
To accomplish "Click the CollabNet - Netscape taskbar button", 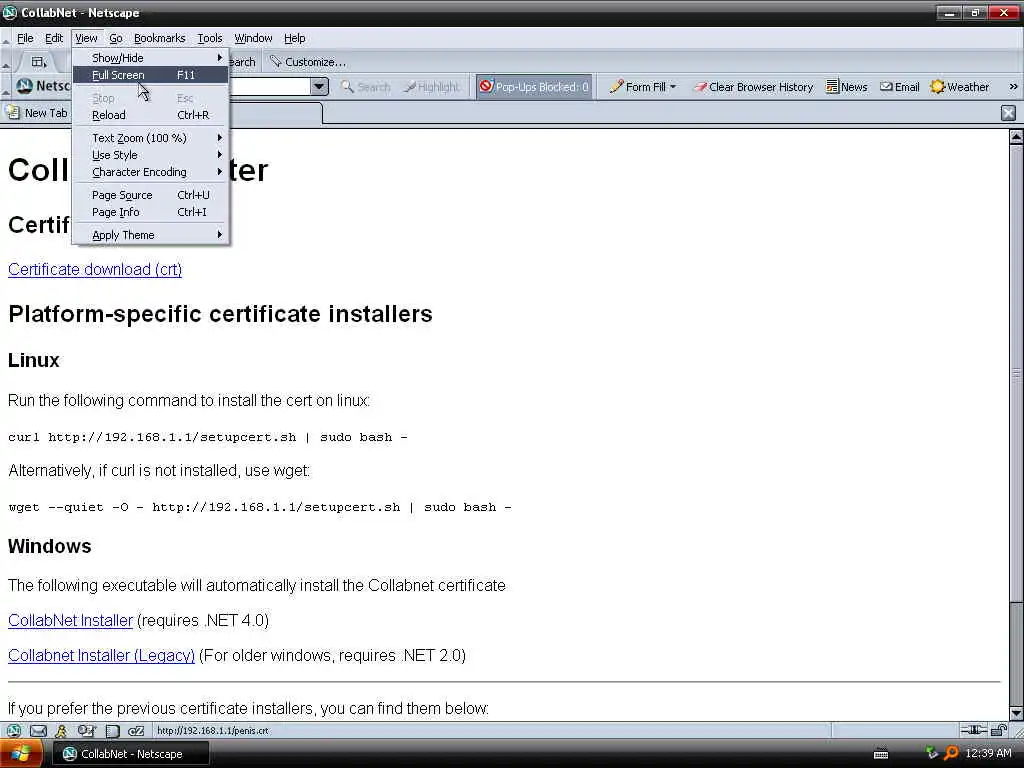I will [131, 754].
